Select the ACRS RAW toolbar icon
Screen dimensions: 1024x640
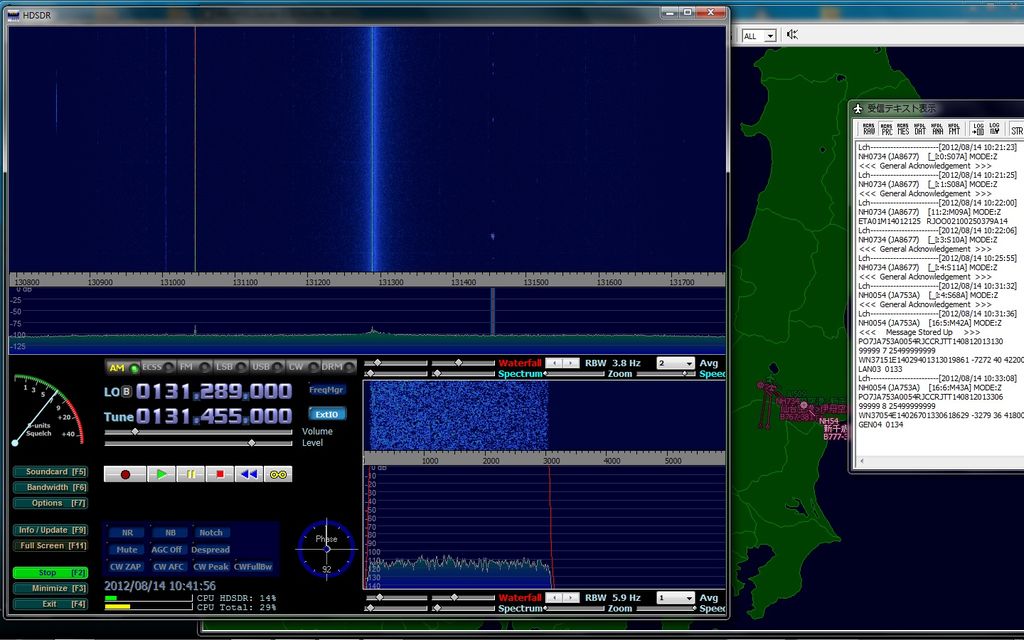click(x=869, y=128)
